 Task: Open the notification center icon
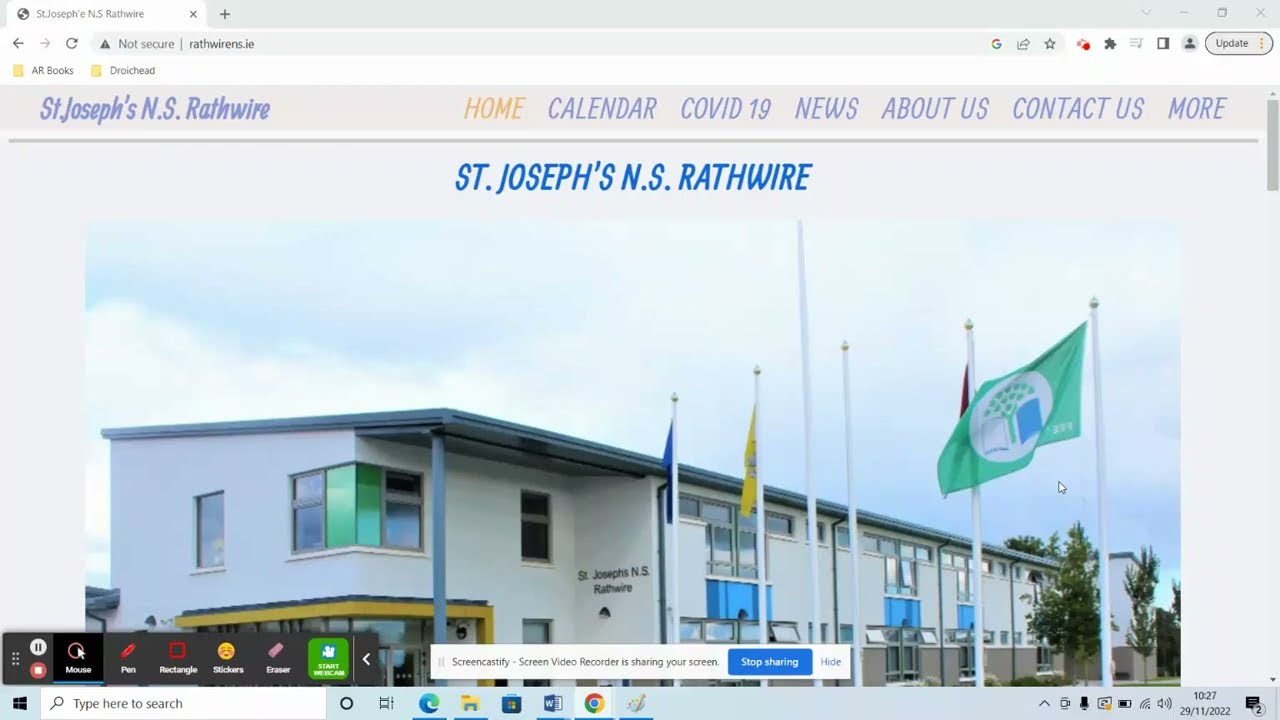(x=1253, y=704)
